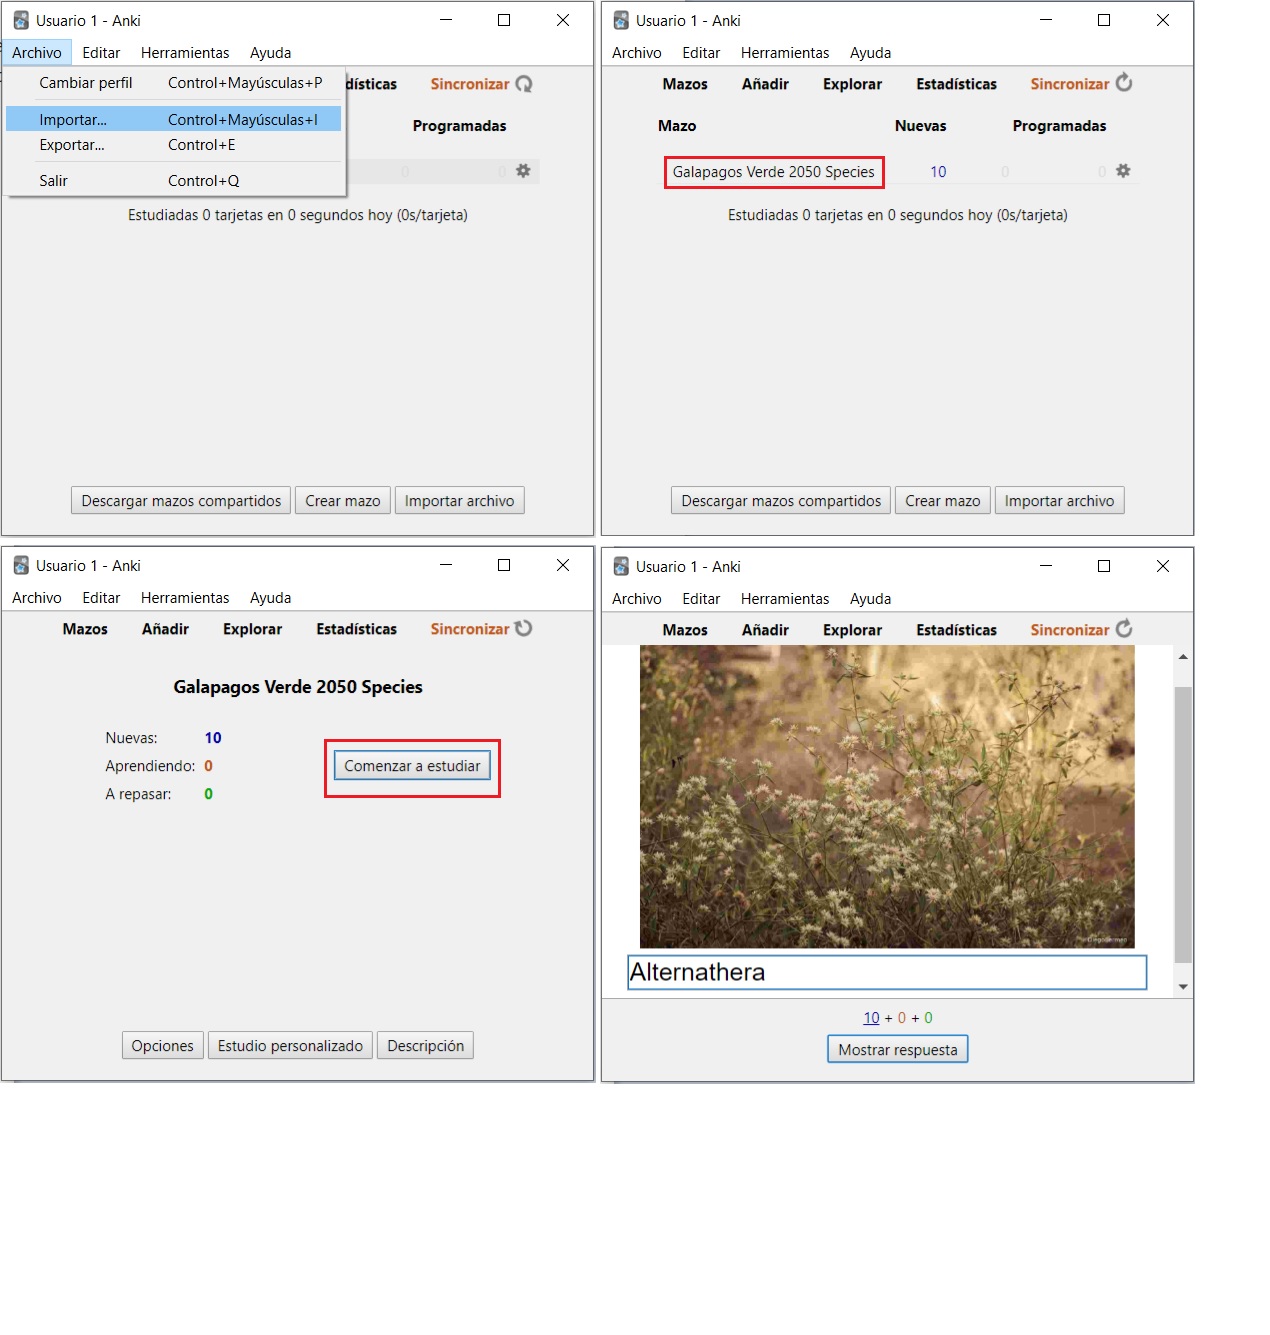Open the Galapagos Verde 2050 Species deck
Viewport: 1270px width, 1335px height.
[773, 172]
